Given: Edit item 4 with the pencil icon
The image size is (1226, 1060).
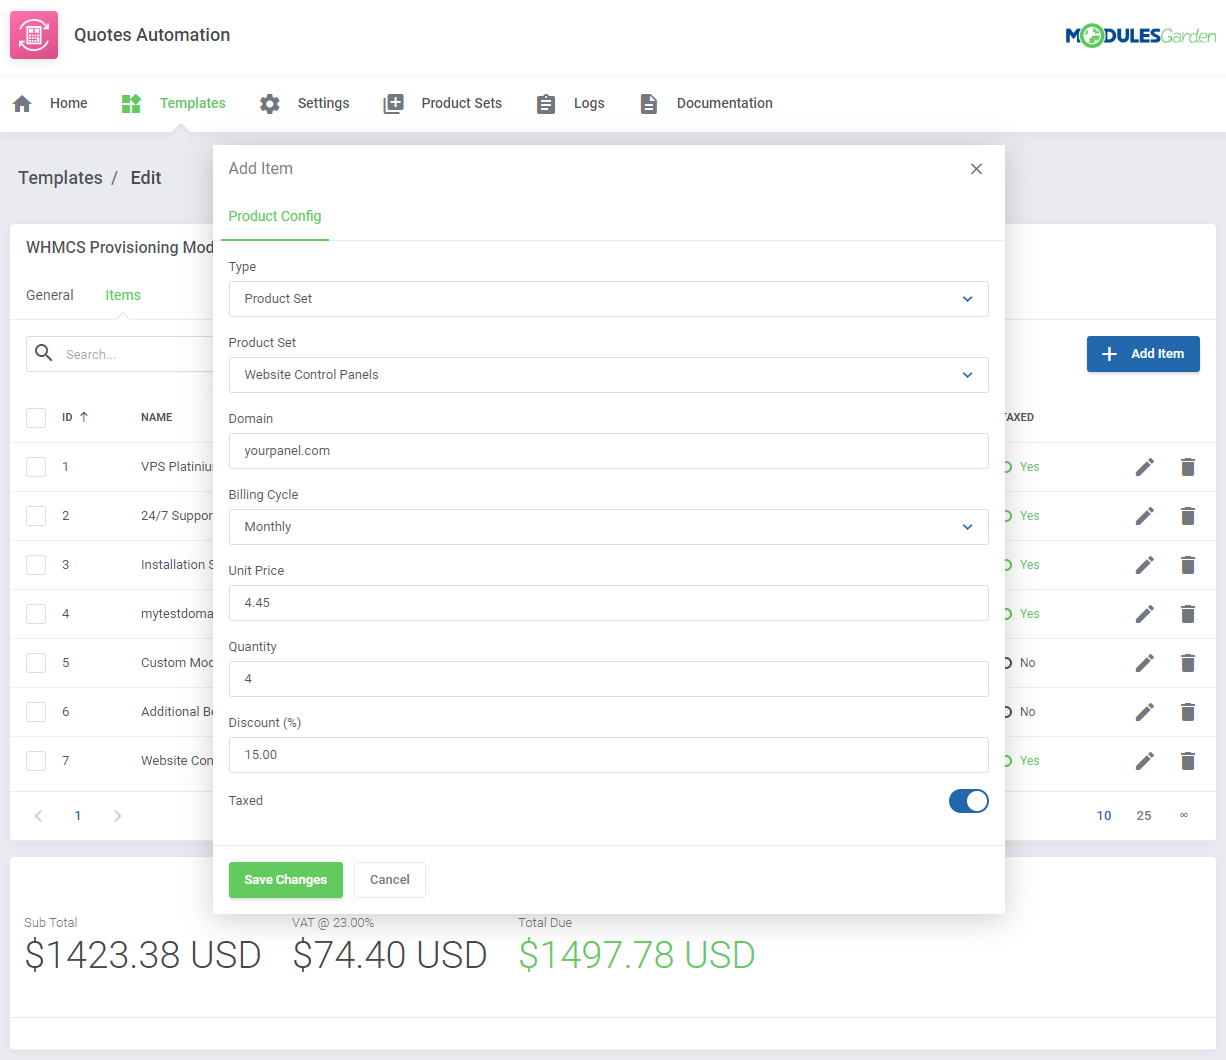Looking at the screenshot, I should click(x=1144, y=613).
